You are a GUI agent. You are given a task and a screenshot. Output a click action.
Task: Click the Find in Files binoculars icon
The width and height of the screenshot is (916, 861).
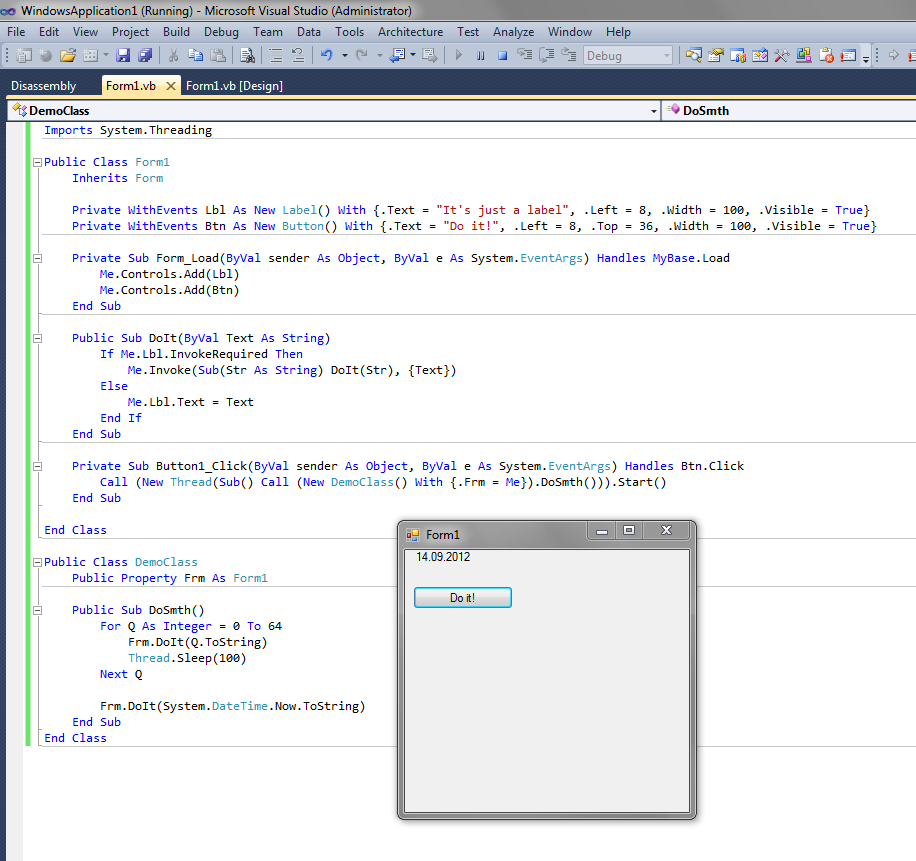pyautogui.click(x=246, y=56)
